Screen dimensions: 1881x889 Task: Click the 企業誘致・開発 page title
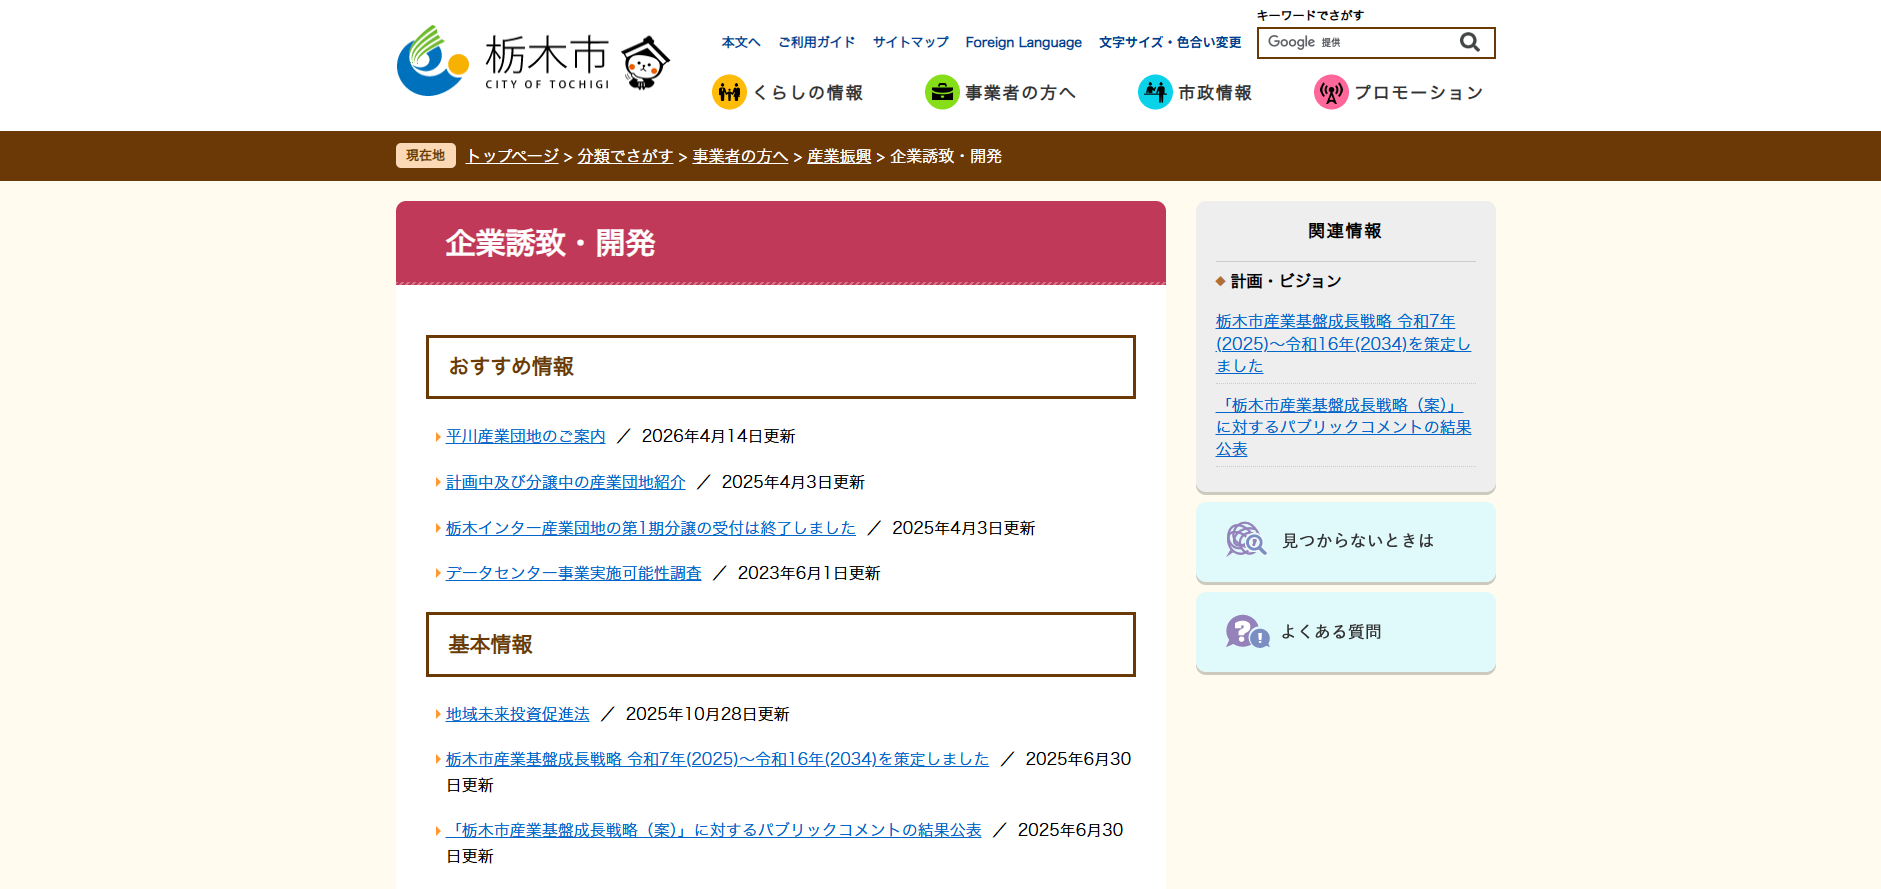coord(550,242)
